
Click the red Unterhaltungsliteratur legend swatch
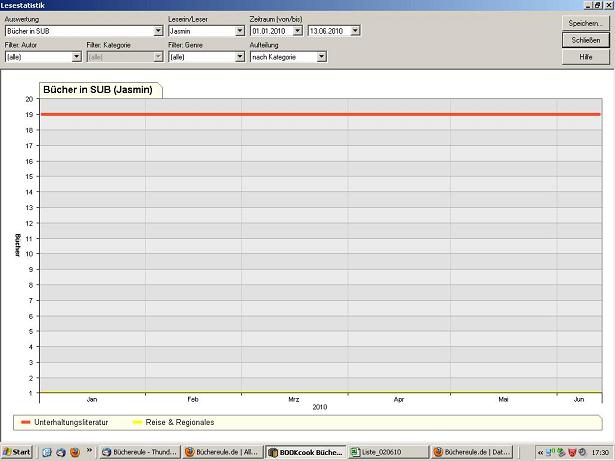click(x=26, y=423)
